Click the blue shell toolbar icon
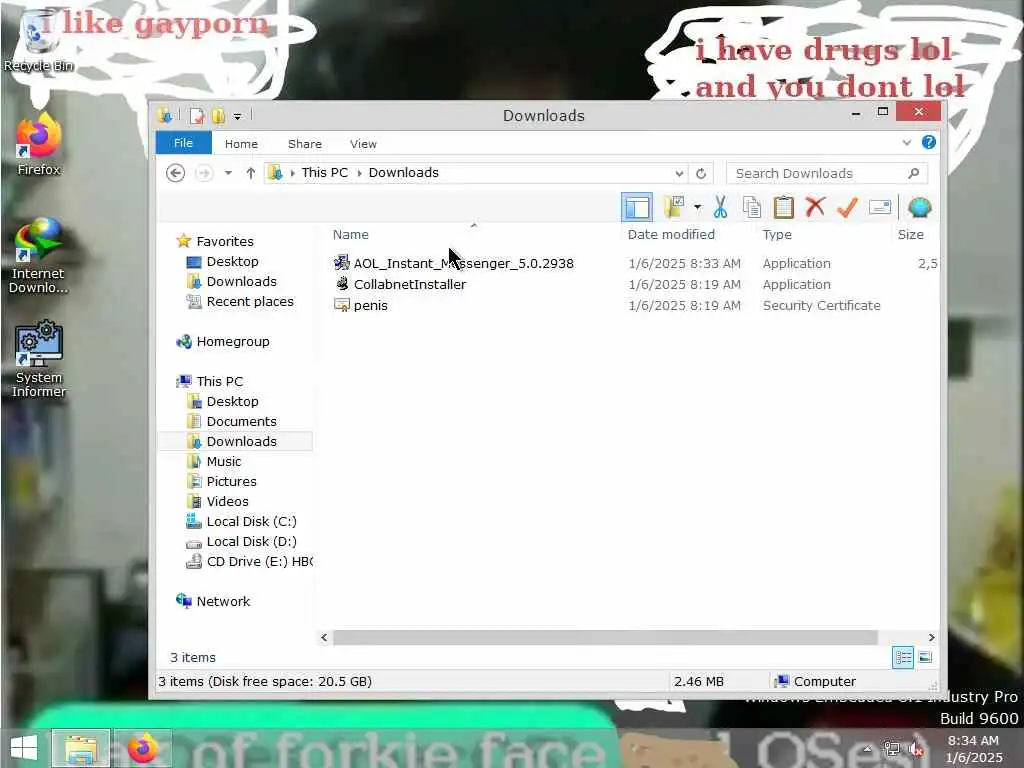Image resolution: width=1024 pixels, height=768 pixels. coord(920,208)
